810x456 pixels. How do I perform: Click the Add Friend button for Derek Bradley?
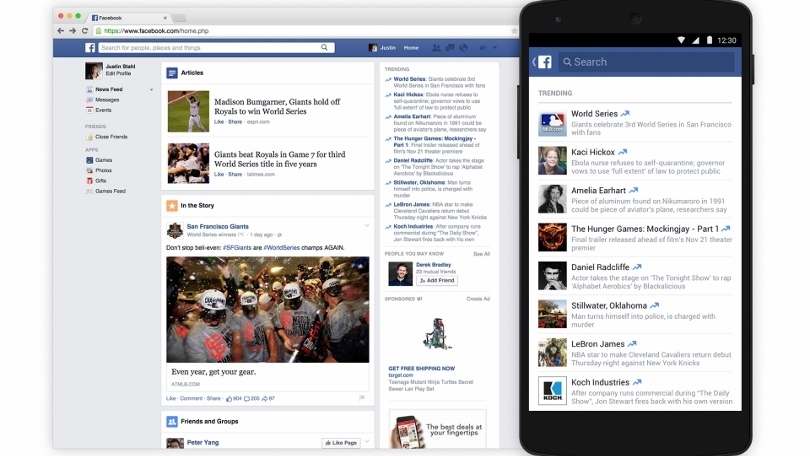(x=437, y=280)
